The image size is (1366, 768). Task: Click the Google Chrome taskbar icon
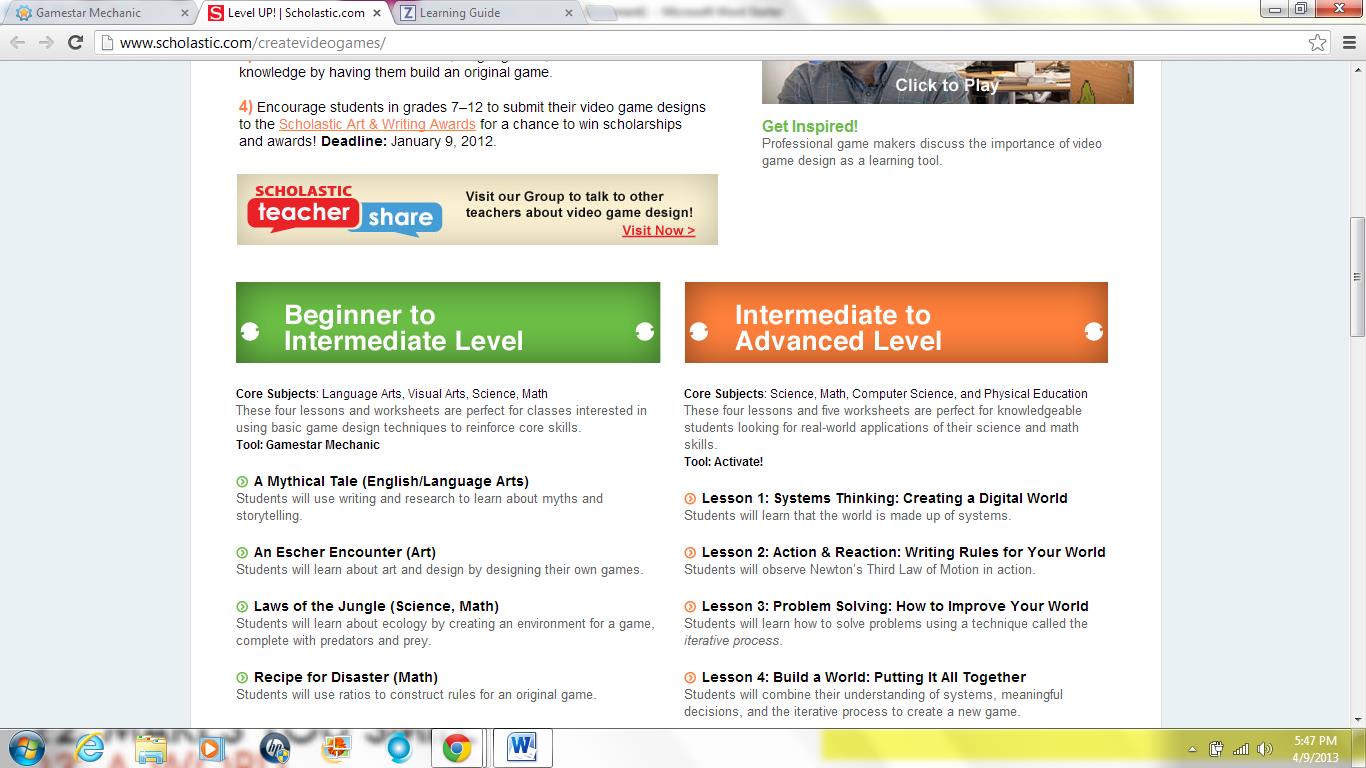point(458,748)
